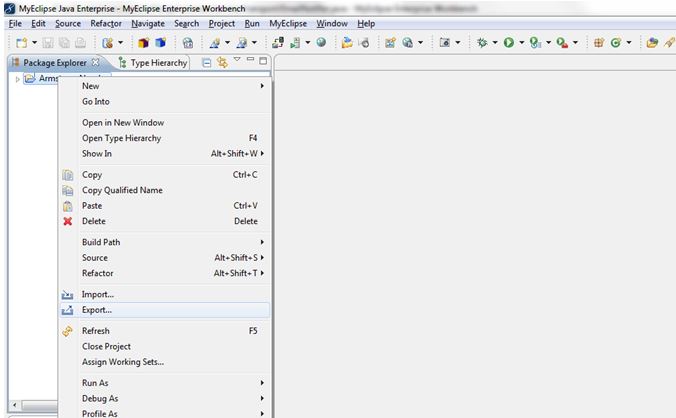Click the Open Type folder icon
Screen dimensions: 676x418
(652, 42)
